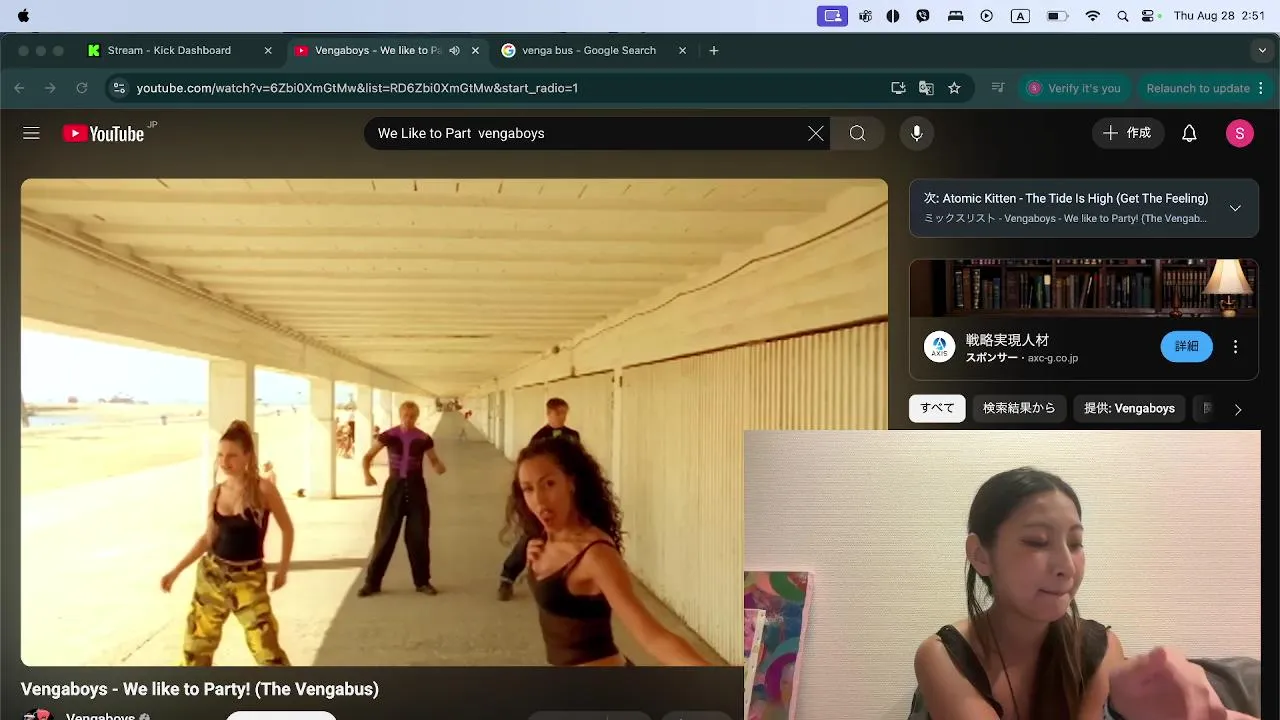This screenshot has height=720, width=1280.
Task: Click the install app icon in address bar
Action: (x=898, y=88)
